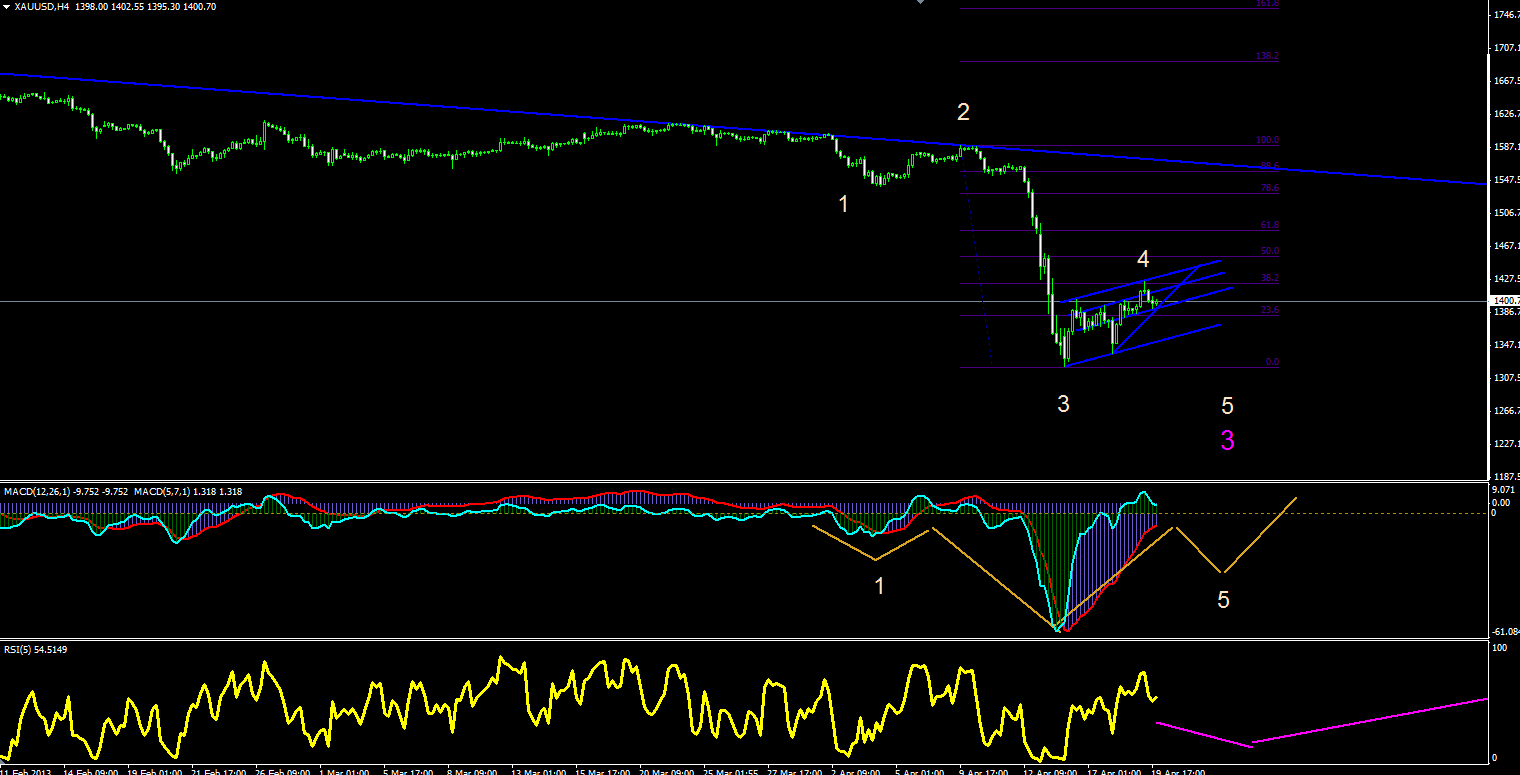
Task: Click the 9.071 MACD scale value
Action: click(x=1503, y=490)
